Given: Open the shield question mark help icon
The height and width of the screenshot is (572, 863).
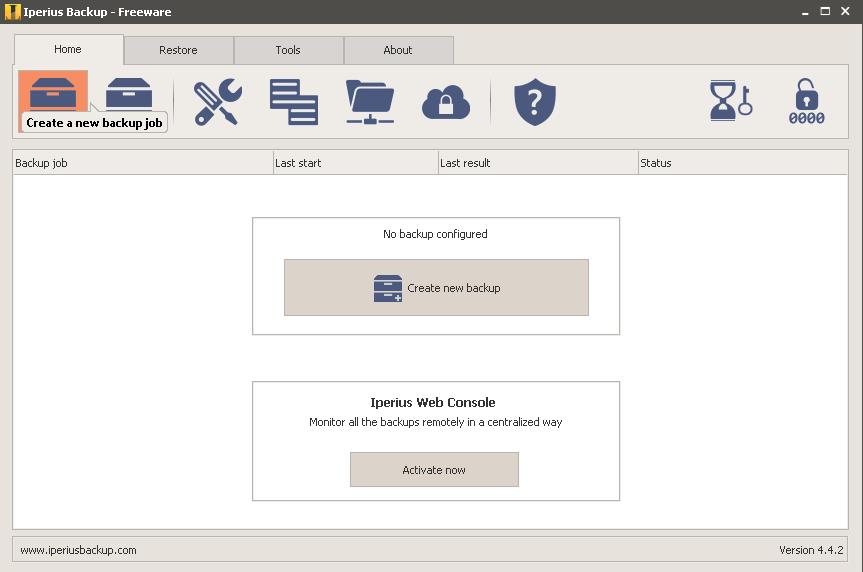Looking at the screenshot, I should pyautogui.click(x=534, y=102).
